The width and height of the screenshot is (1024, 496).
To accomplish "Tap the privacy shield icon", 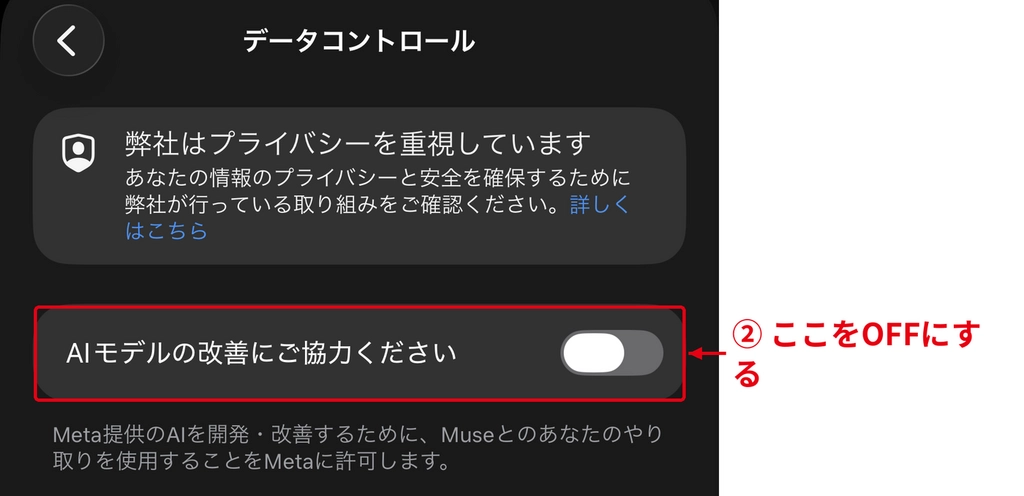I will [x=78, y=153].
